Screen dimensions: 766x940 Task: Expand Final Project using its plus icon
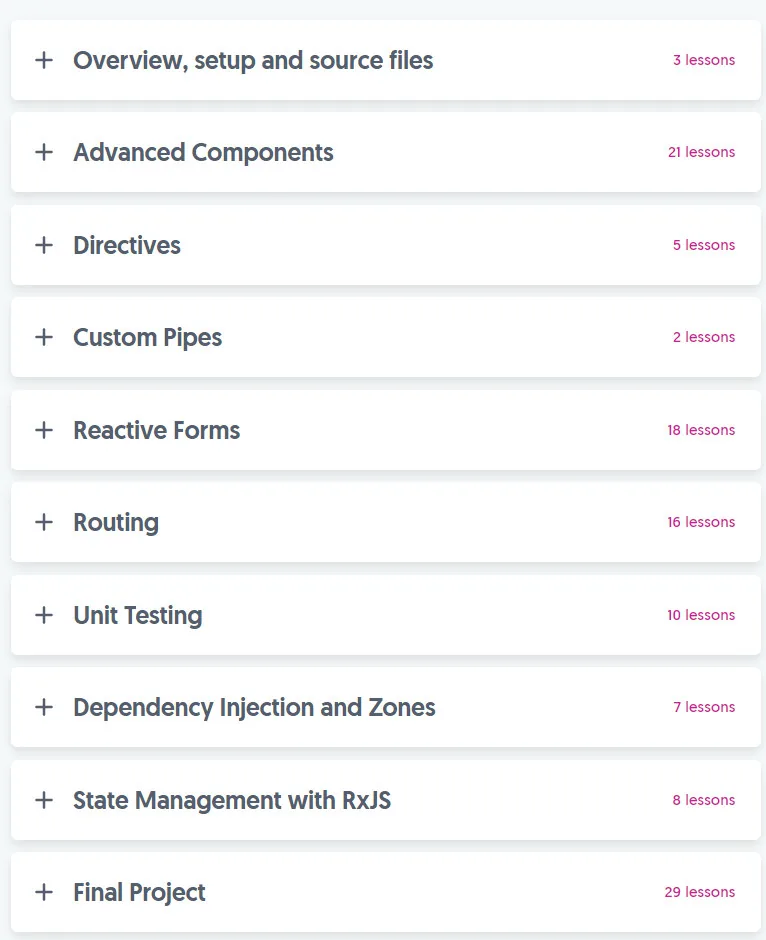pos(44,892)
